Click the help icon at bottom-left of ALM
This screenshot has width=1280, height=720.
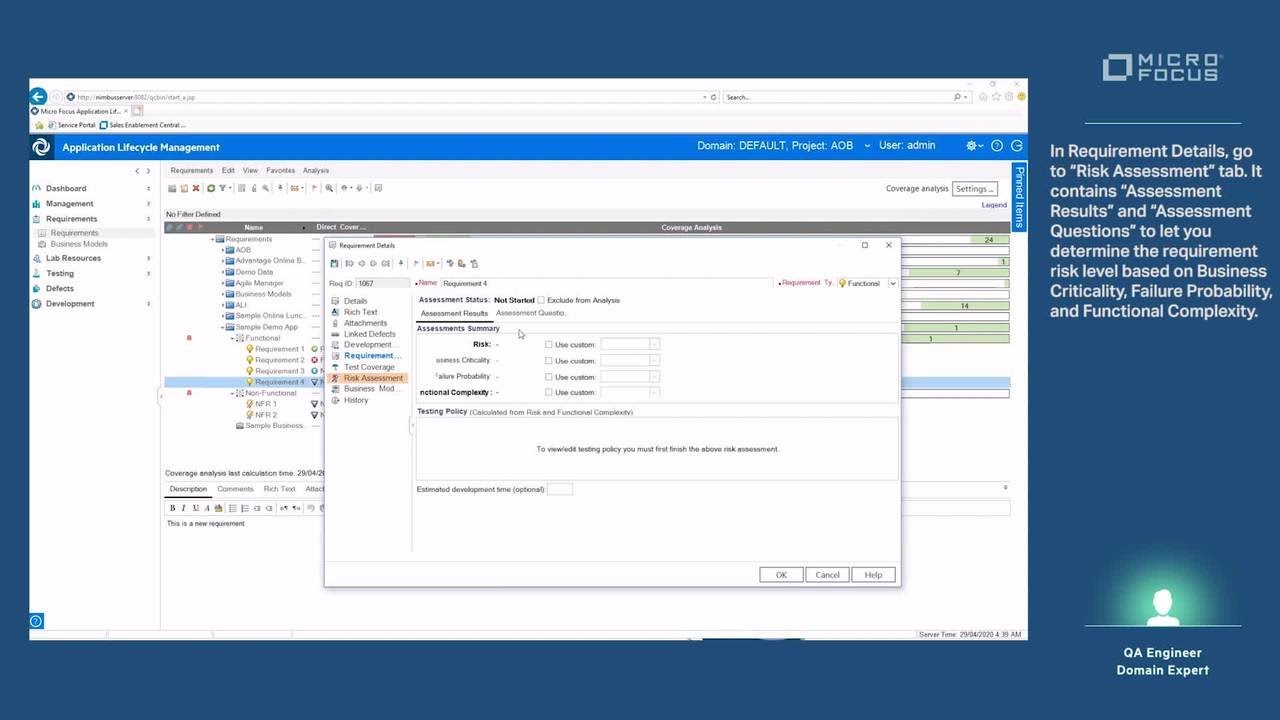(36, 621)
